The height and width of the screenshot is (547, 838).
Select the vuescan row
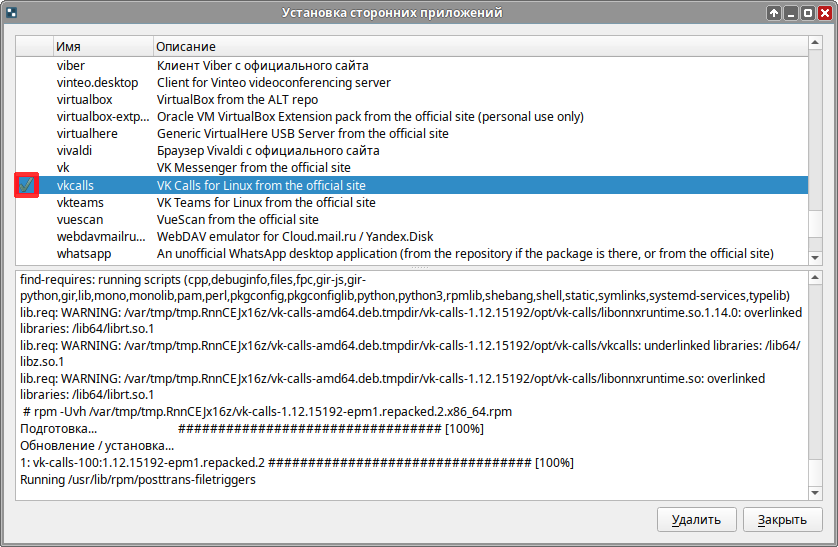coord(412,220)
